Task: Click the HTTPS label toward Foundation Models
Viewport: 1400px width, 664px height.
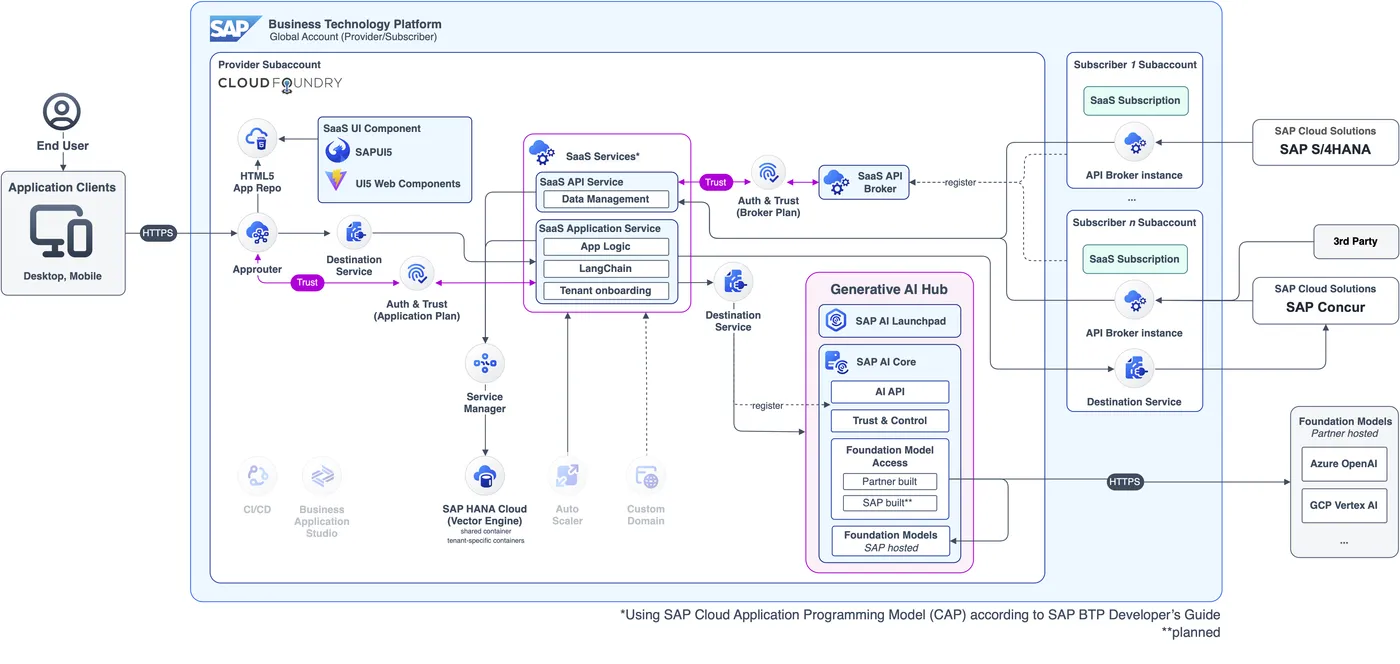Action: point(1125,482)
